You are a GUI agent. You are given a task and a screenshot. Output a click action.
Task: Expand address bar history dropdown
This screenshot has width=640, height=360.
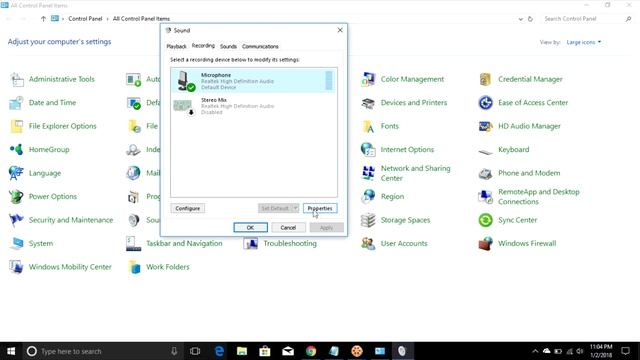click(x=520, y=19)
